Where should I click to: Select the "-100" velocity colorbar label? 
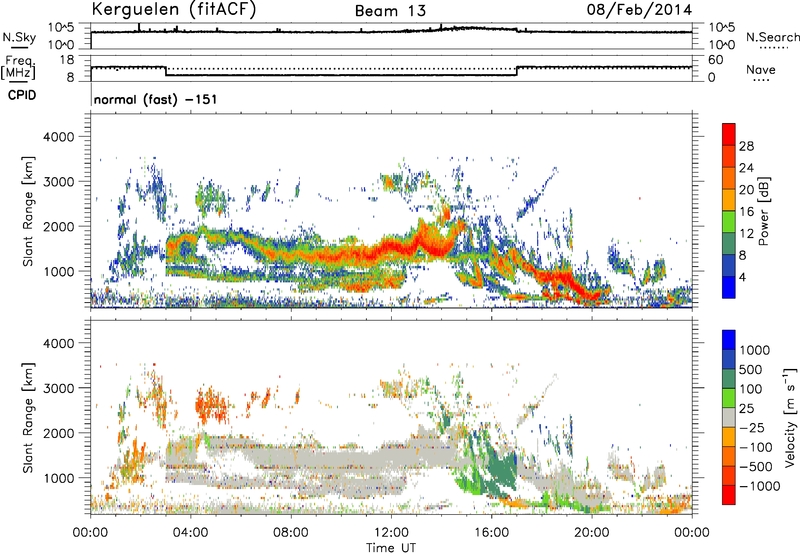pos(756,447)
